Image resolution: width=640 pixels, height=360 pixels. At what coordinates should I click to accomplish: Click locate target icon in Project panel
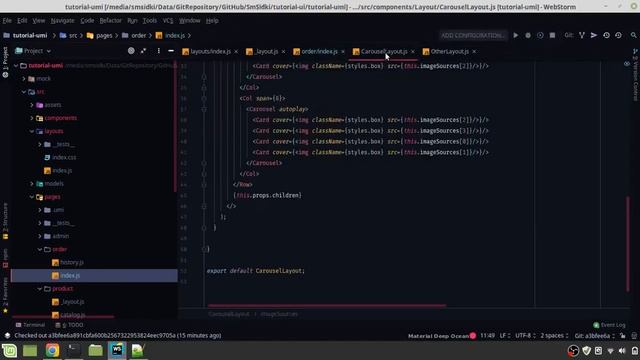tap(131, 51)
